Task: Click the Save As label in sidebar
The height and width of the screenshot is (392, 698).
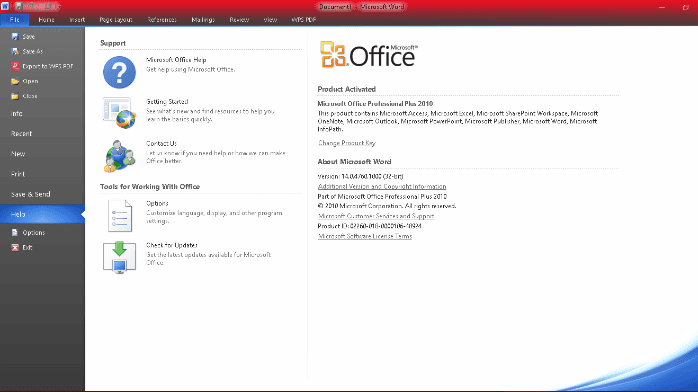Action: (x=32, y=51)
